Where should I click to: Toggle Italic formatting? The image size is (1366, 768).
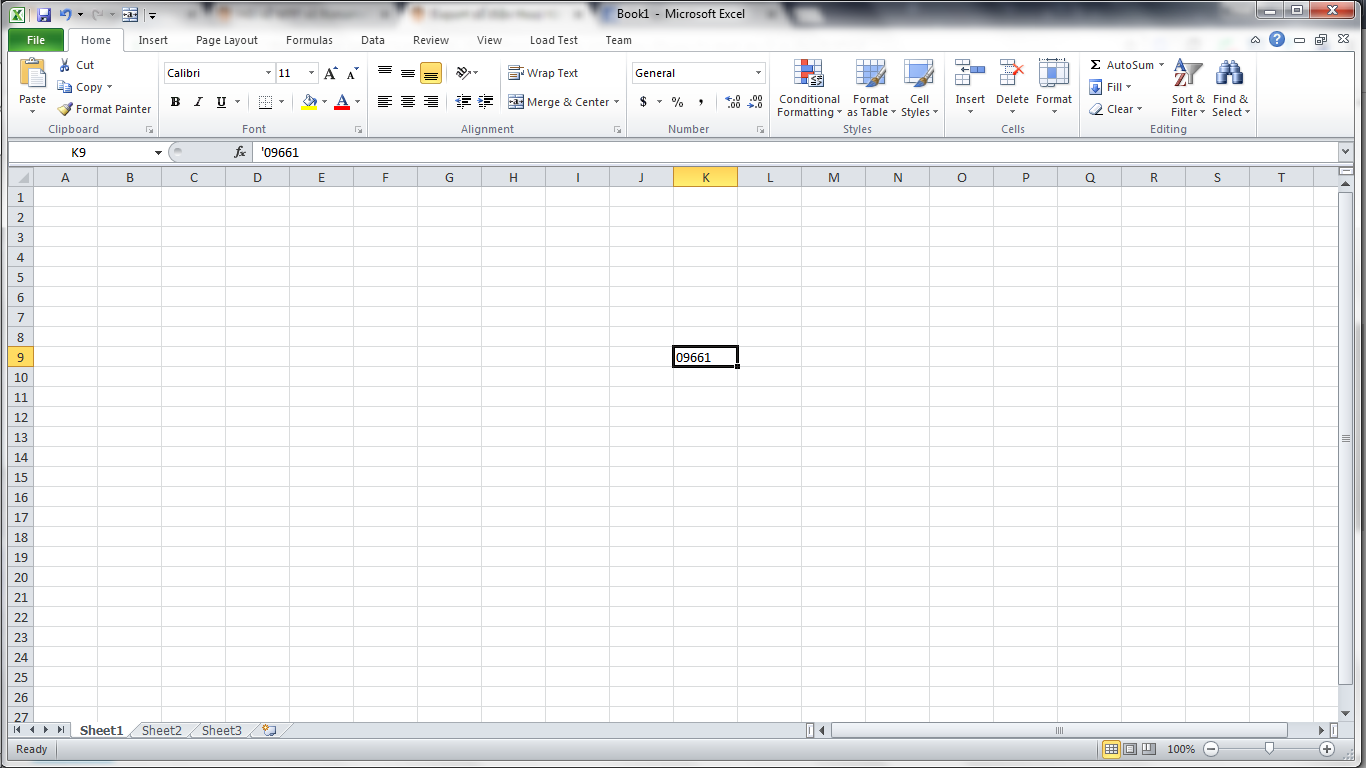click(x=198, y=102)
